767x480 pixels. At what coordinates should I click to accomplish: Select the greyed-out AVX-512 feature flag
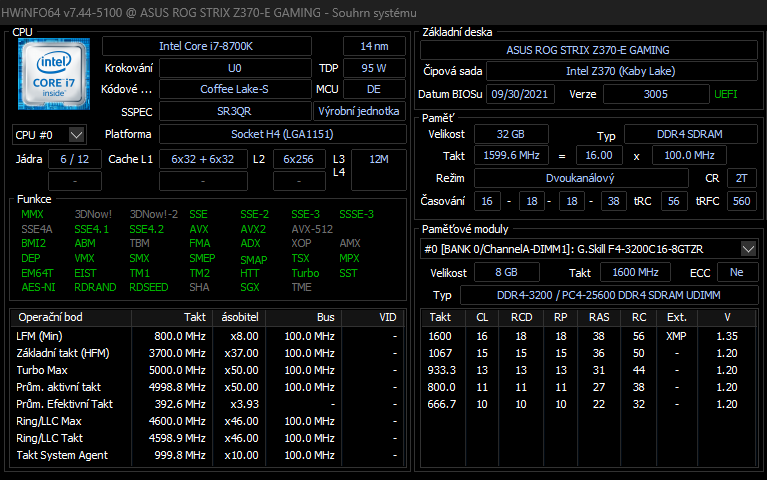[x=313, y=229]
